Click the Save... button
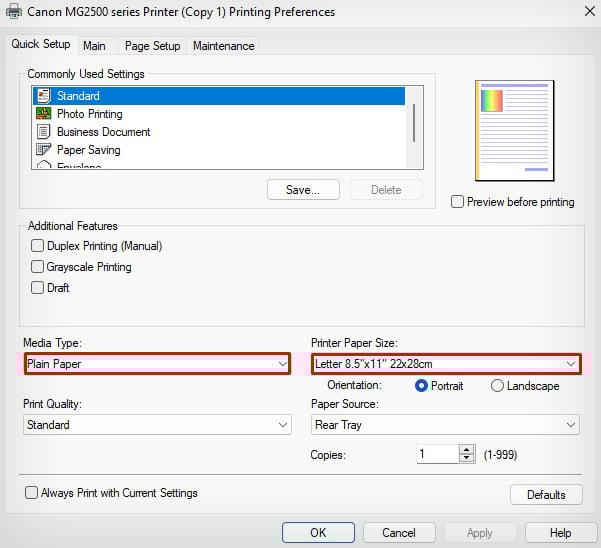The height and width of the screenshot is (548, 601). 303,190
